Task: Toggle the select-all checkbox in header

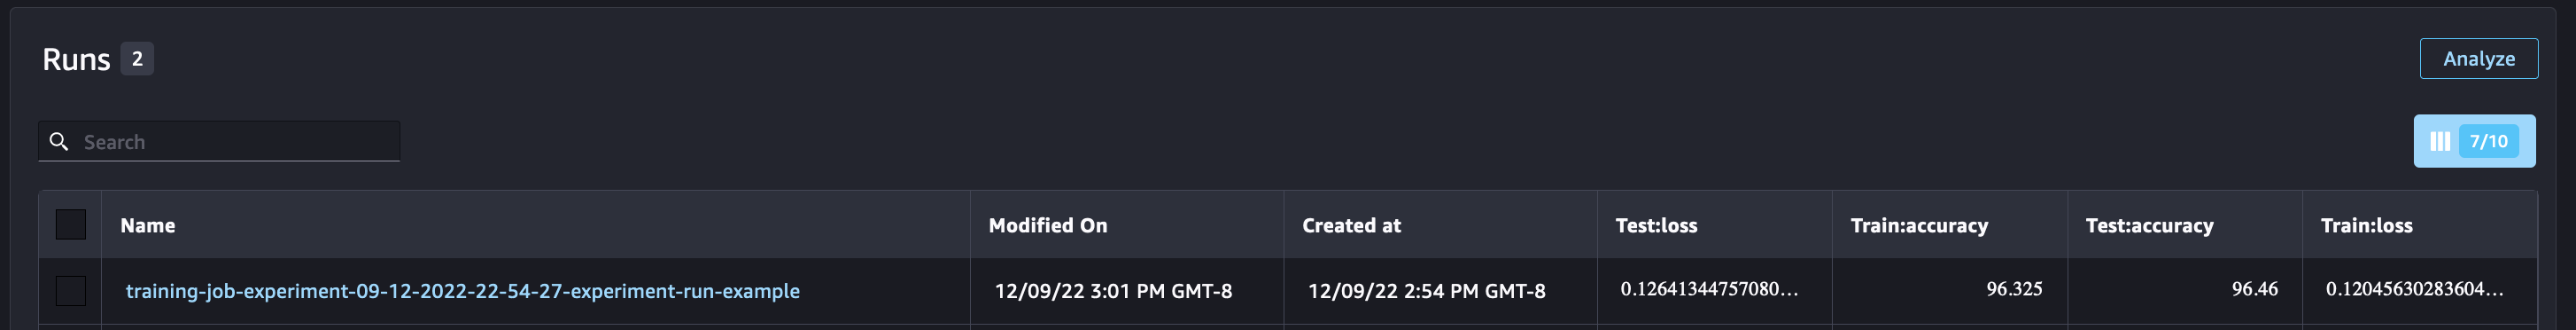Action: point(71,224)
